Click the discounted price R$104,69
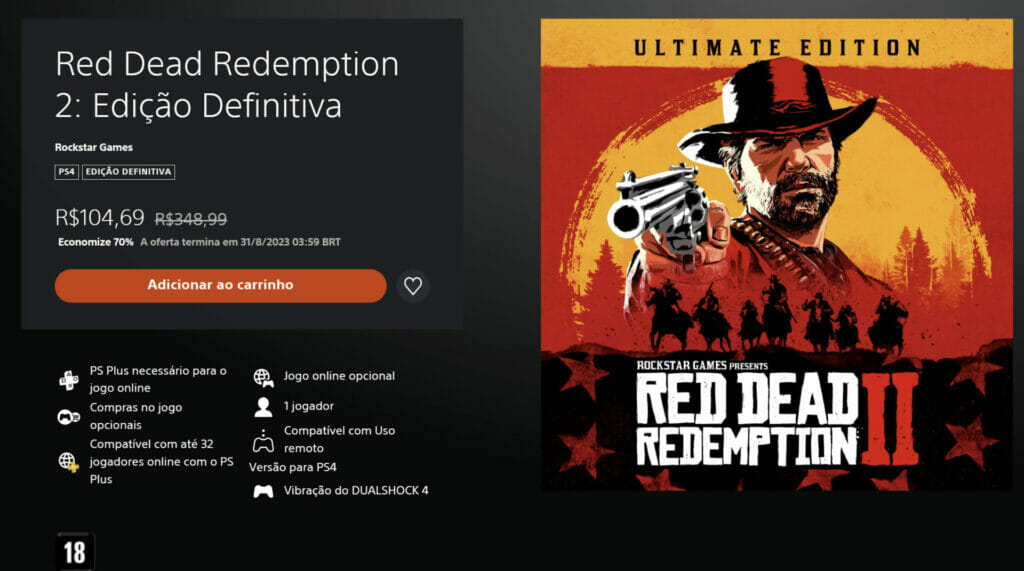The height and width of the screenshot is (571, 1024). pos(100,217)
